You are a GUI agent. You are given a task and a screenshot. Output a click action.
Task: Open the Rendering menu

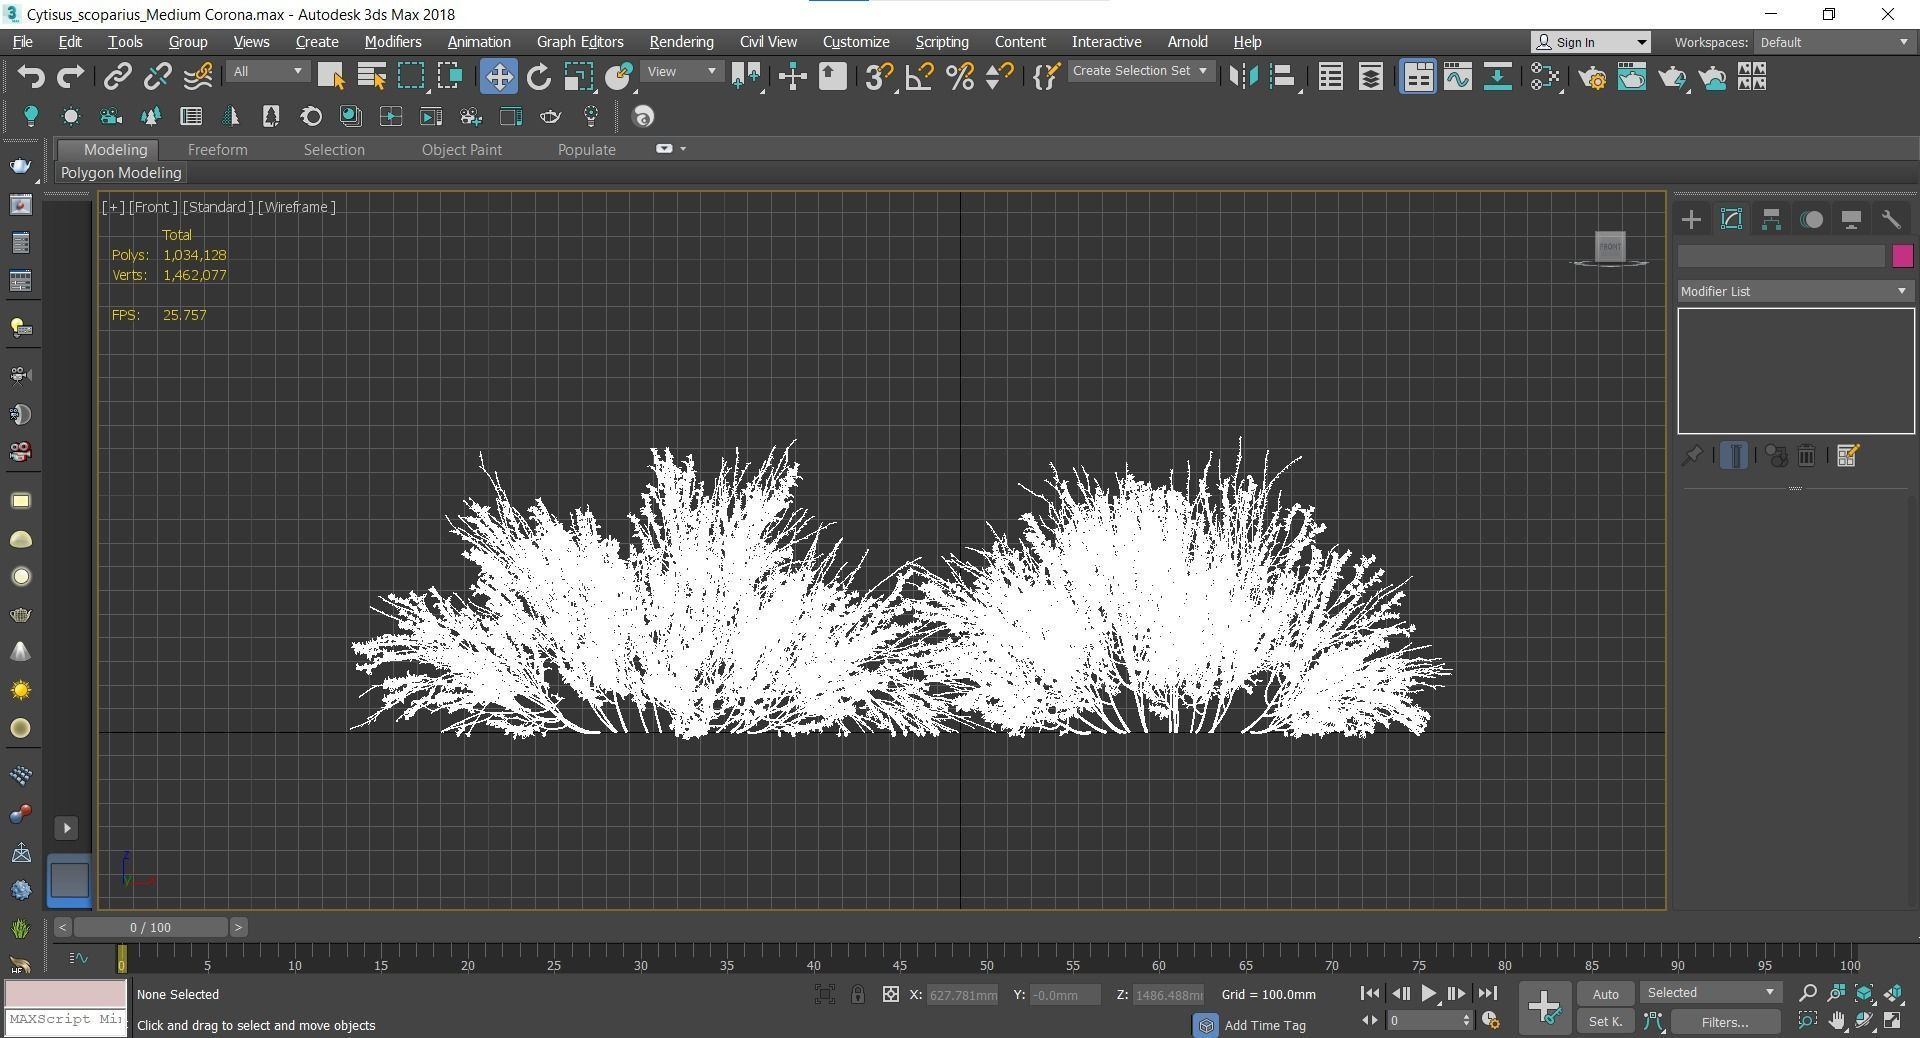coord(681,42)
